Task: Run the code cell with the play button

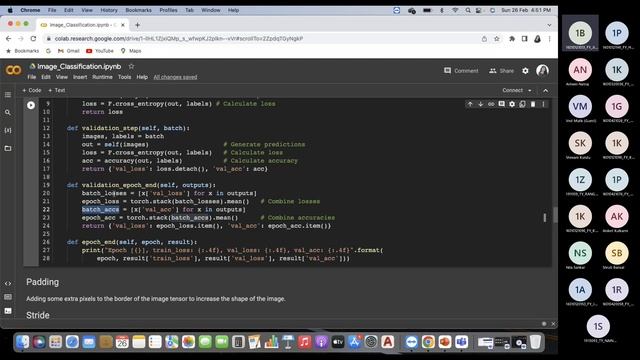Action: click(x=31, y=105)
